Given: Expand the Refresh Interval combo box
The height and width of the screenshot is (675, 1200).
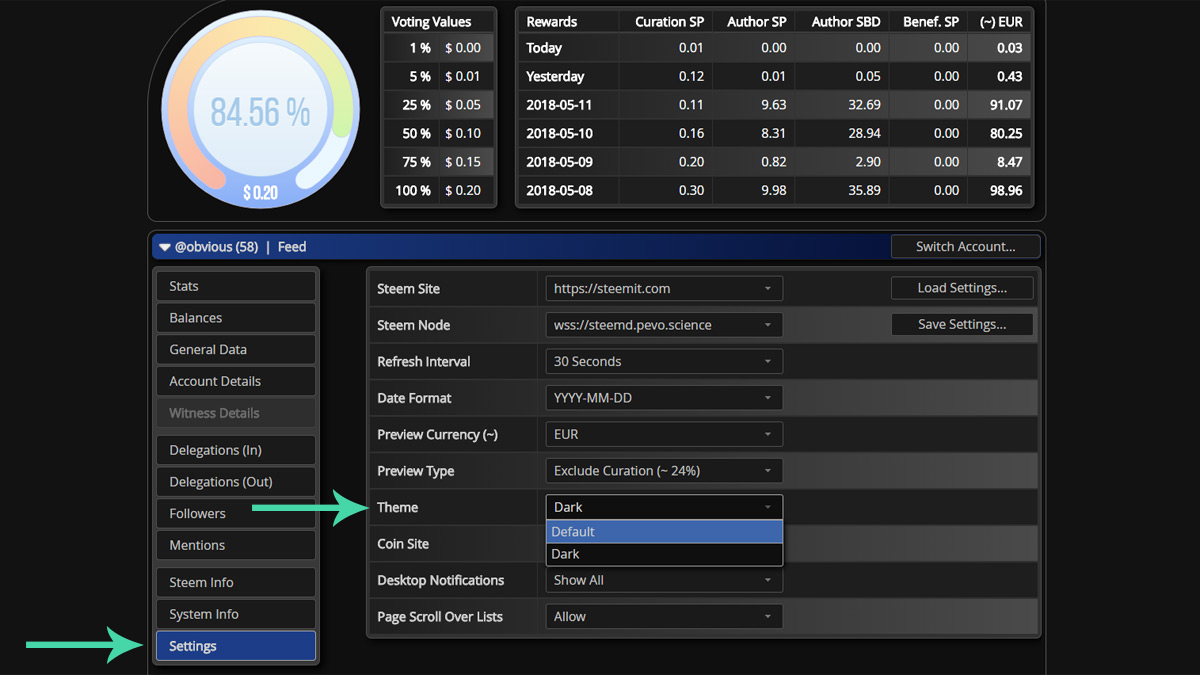Looking at the screenshot, I should [664, 362].
